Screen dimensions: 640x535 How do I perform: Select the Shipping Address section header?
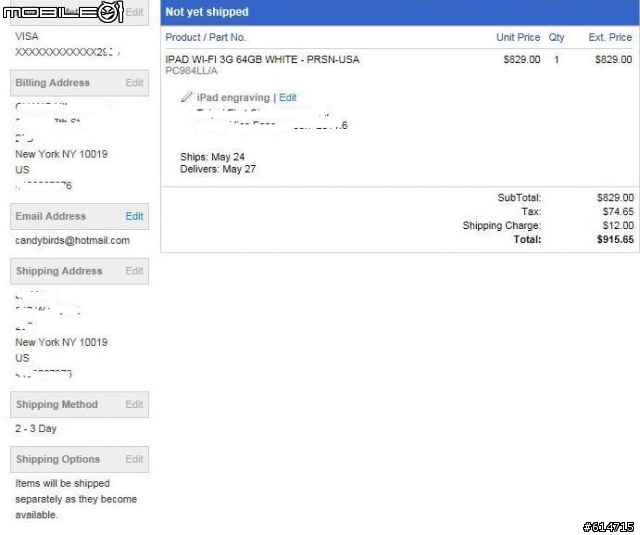(x=80, y=271)
